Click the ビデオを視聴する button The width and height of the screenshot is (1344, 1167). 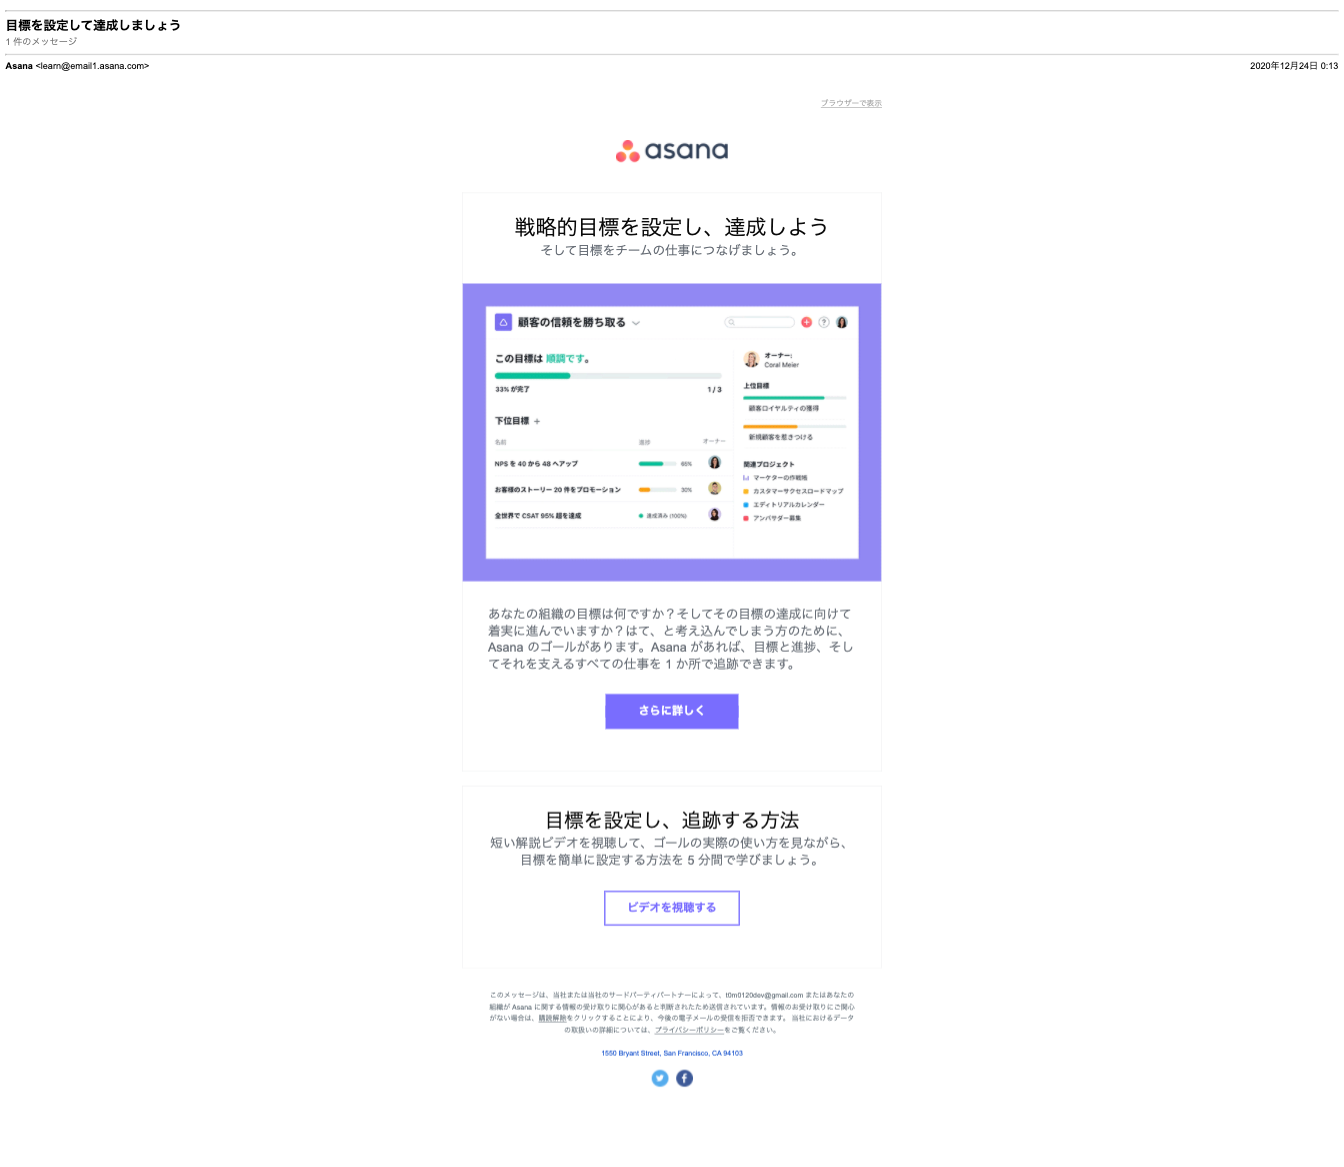672,908
